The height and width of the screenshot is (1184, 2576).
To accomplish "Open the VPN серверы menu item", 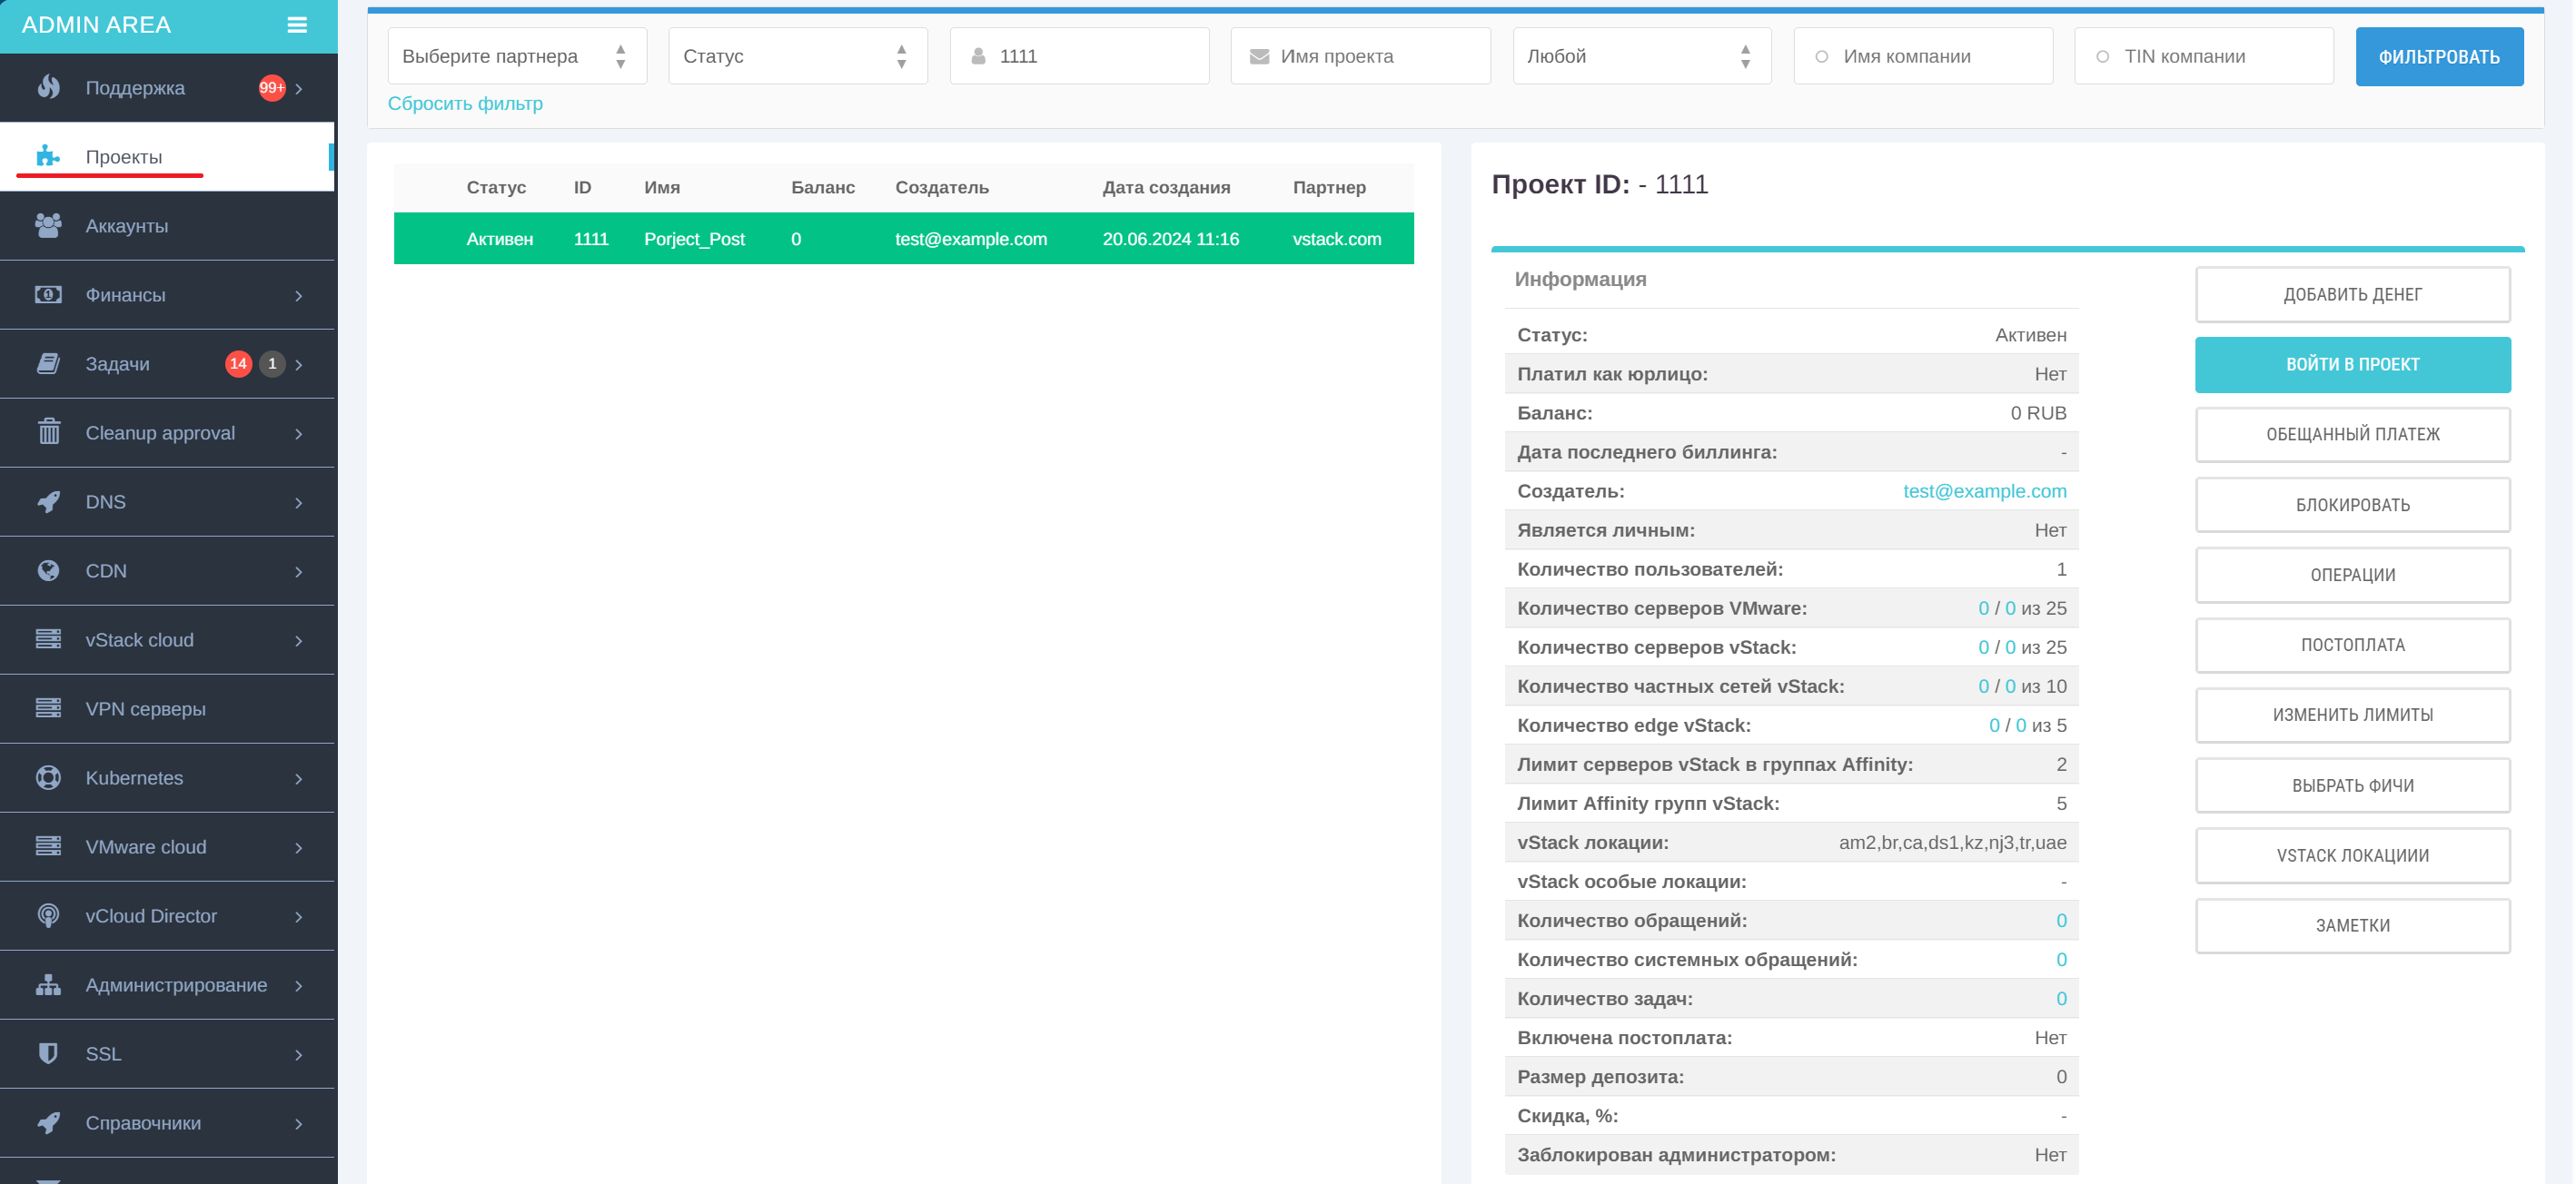I will 146,709.
